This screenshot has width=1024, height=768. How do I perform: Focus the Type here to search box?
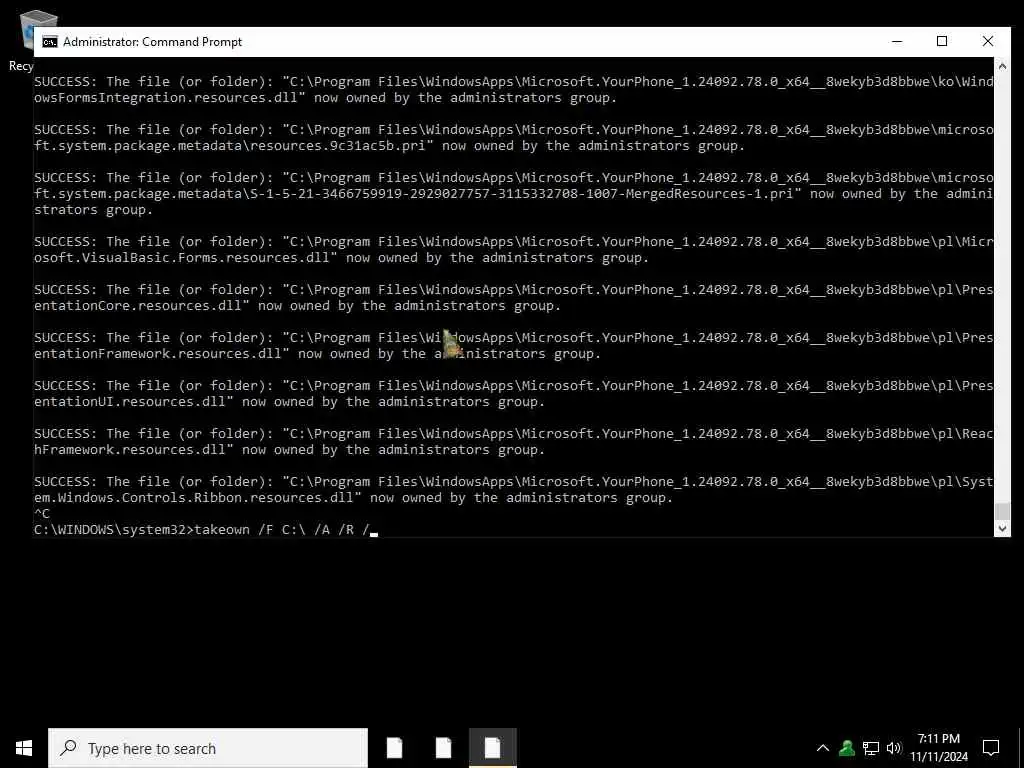(x=208, y=748)
